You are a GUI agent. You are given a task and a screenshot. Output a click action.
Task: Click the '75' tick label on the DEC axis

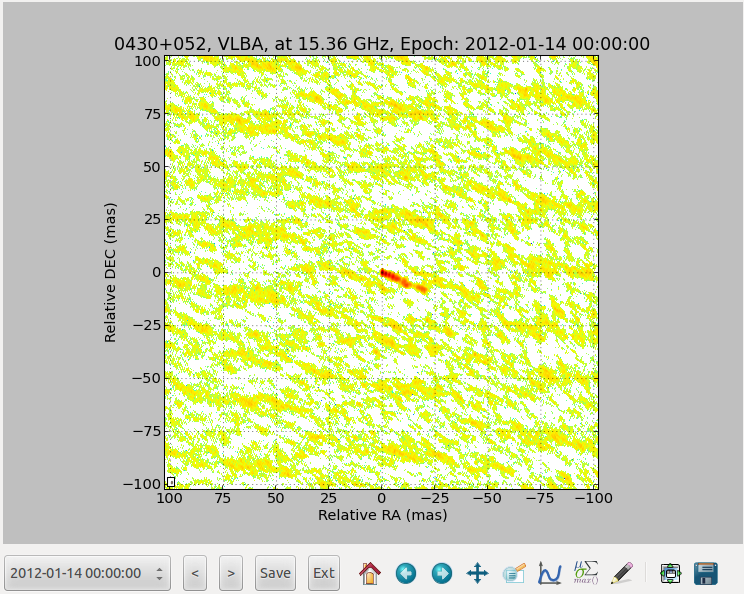(x=152, y=114)
